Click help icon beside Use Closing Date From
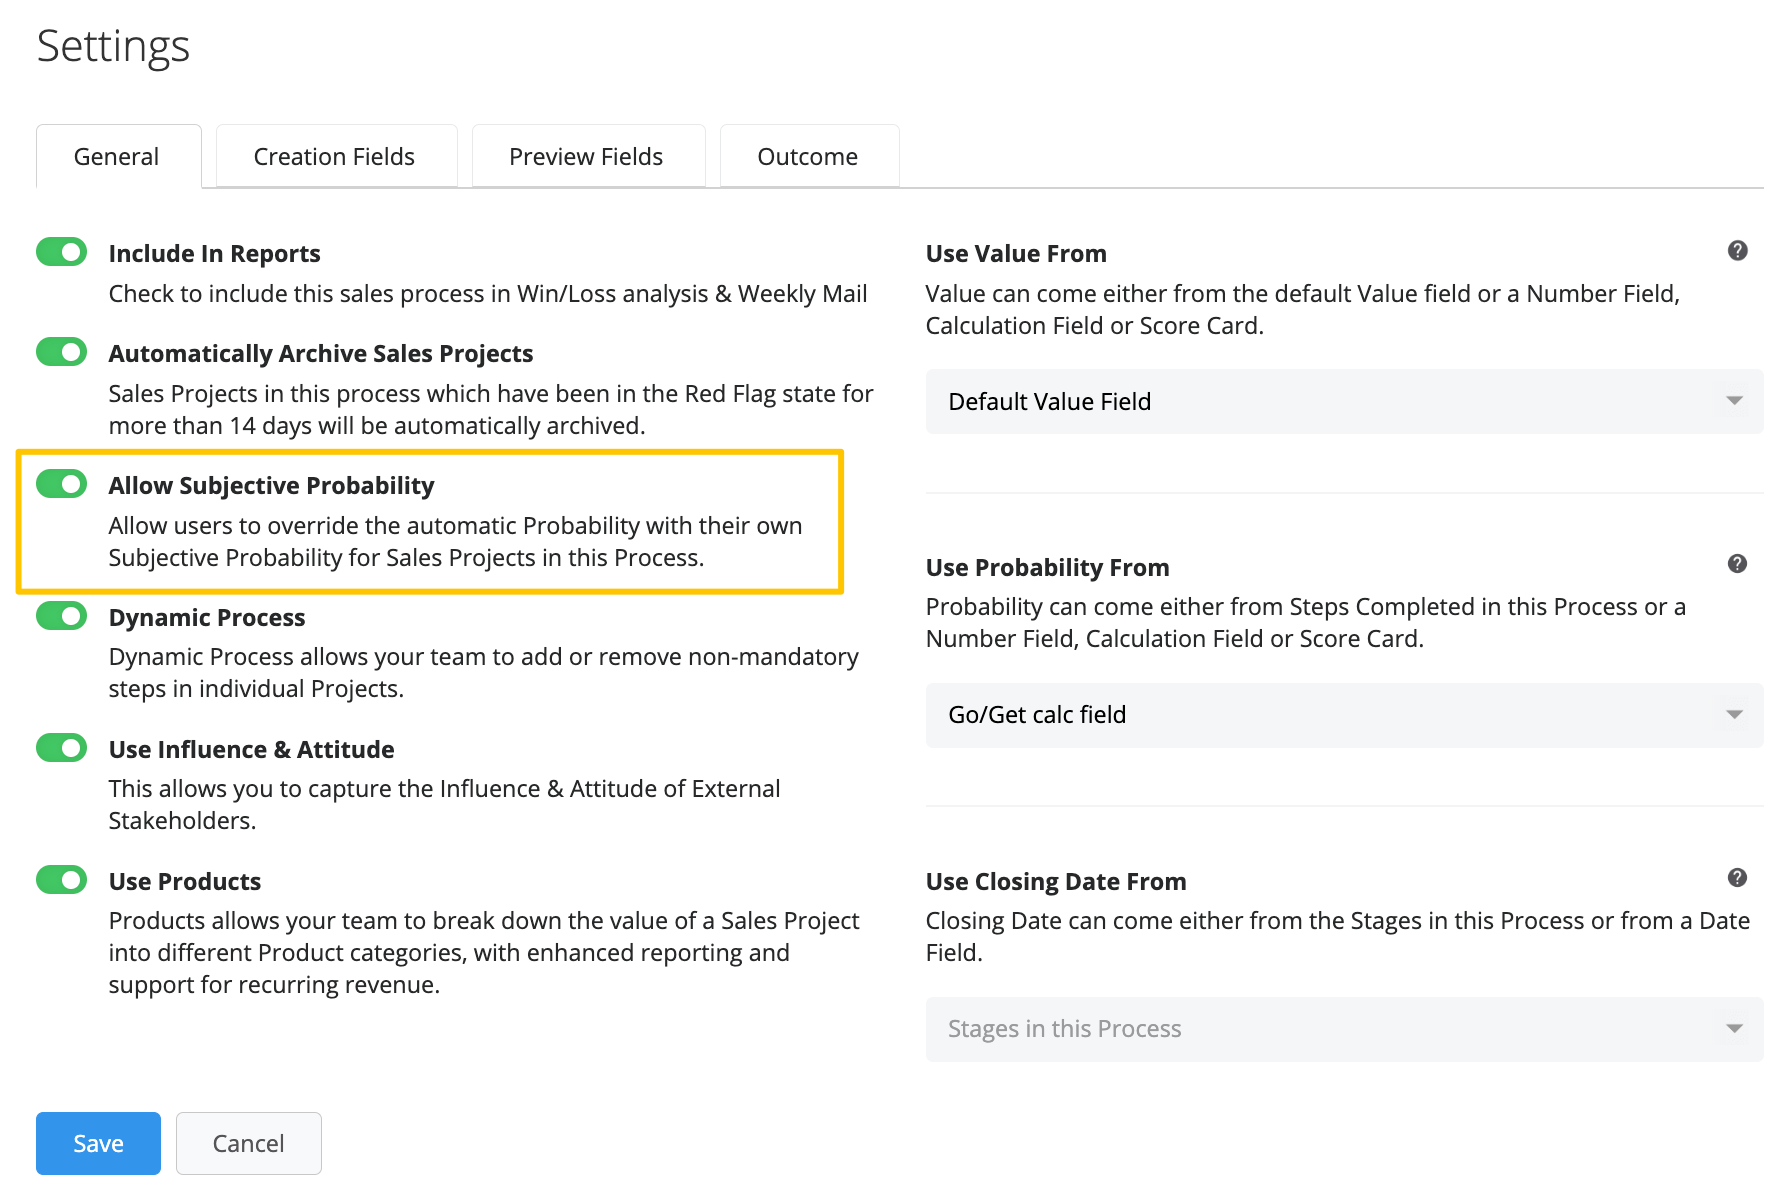The width and height of the screenshot is (1786, 1192). (x=1737, y=878)
